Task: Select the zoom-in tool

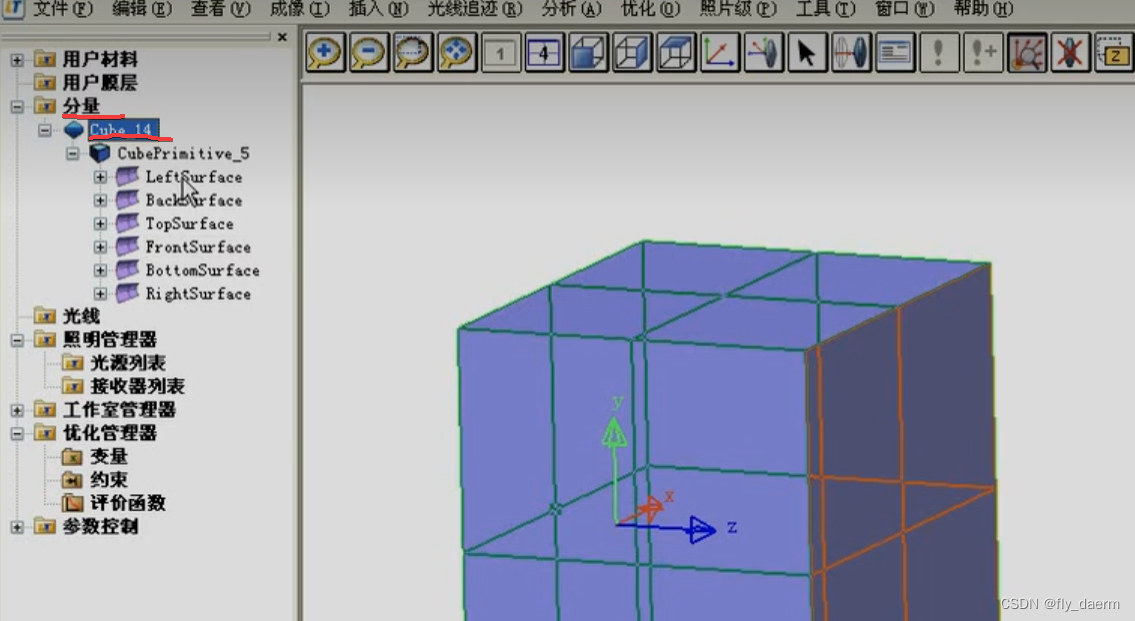Action: [322, 53]
